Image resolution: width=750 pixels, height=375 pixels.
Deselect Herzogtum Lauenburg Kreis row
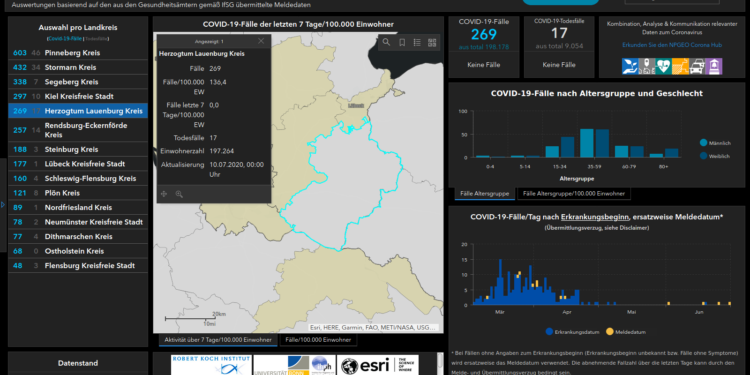78,111
